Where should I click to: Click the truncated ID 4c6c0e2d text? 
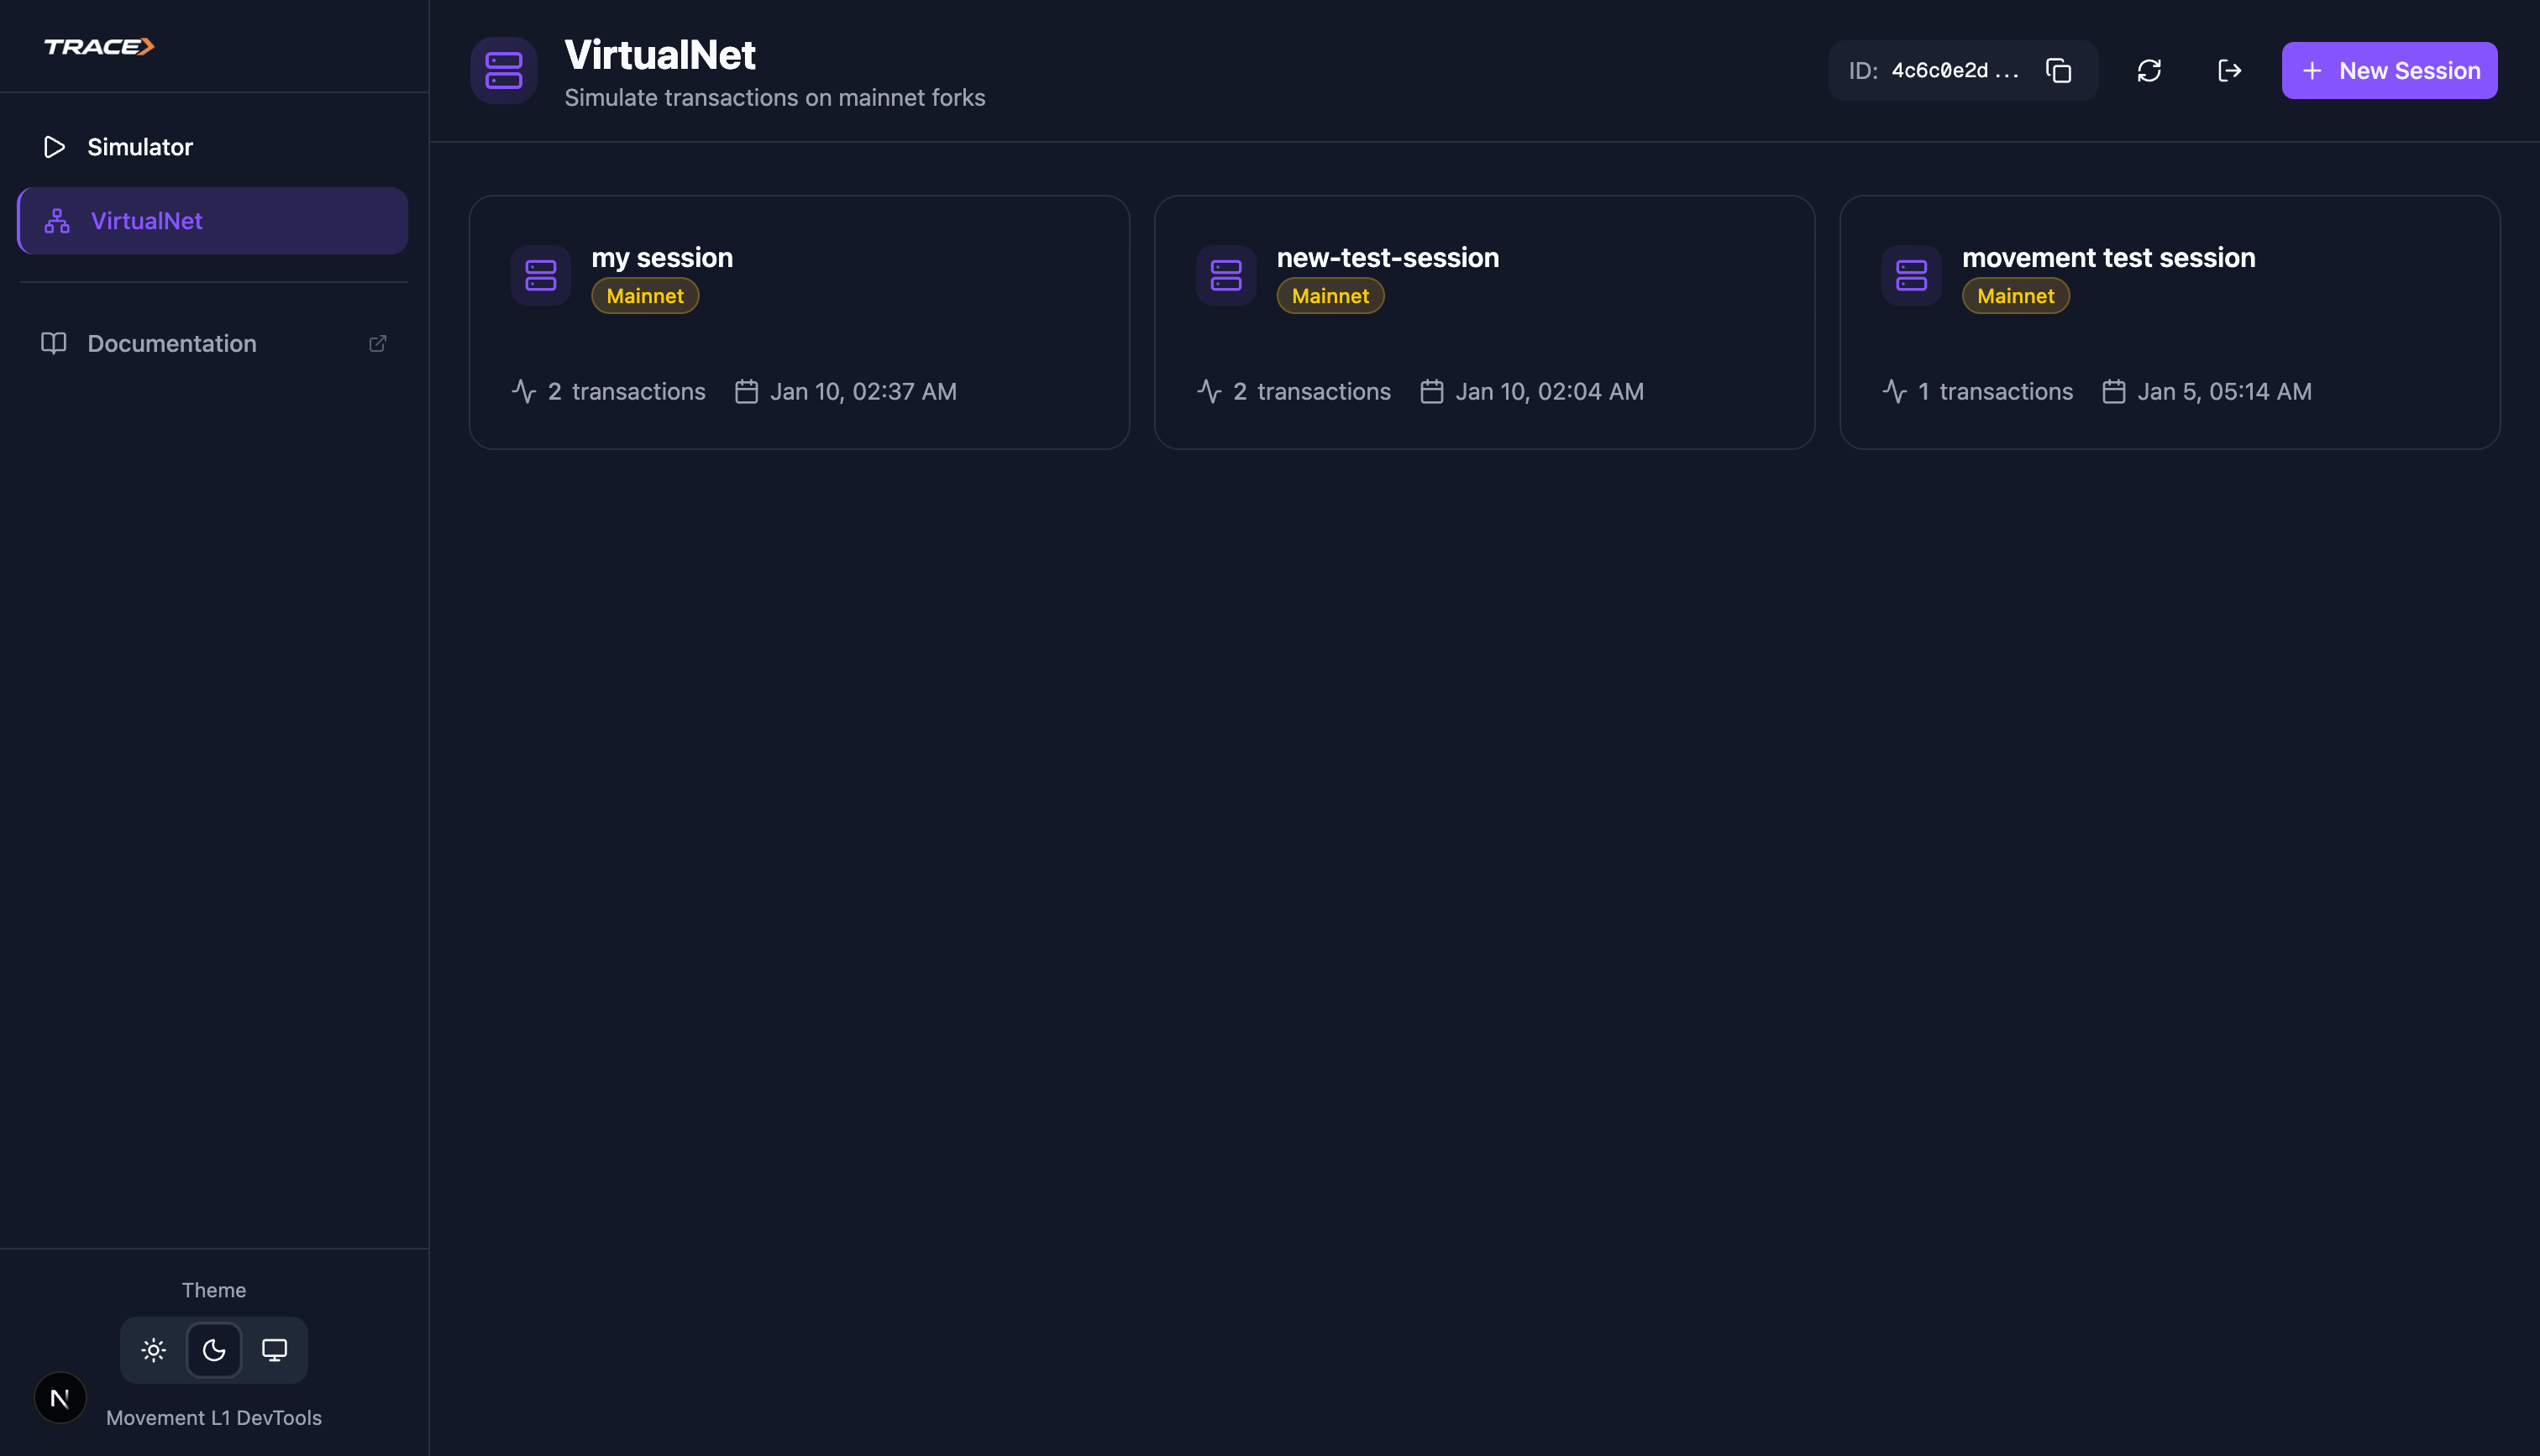click(1954, 71)
